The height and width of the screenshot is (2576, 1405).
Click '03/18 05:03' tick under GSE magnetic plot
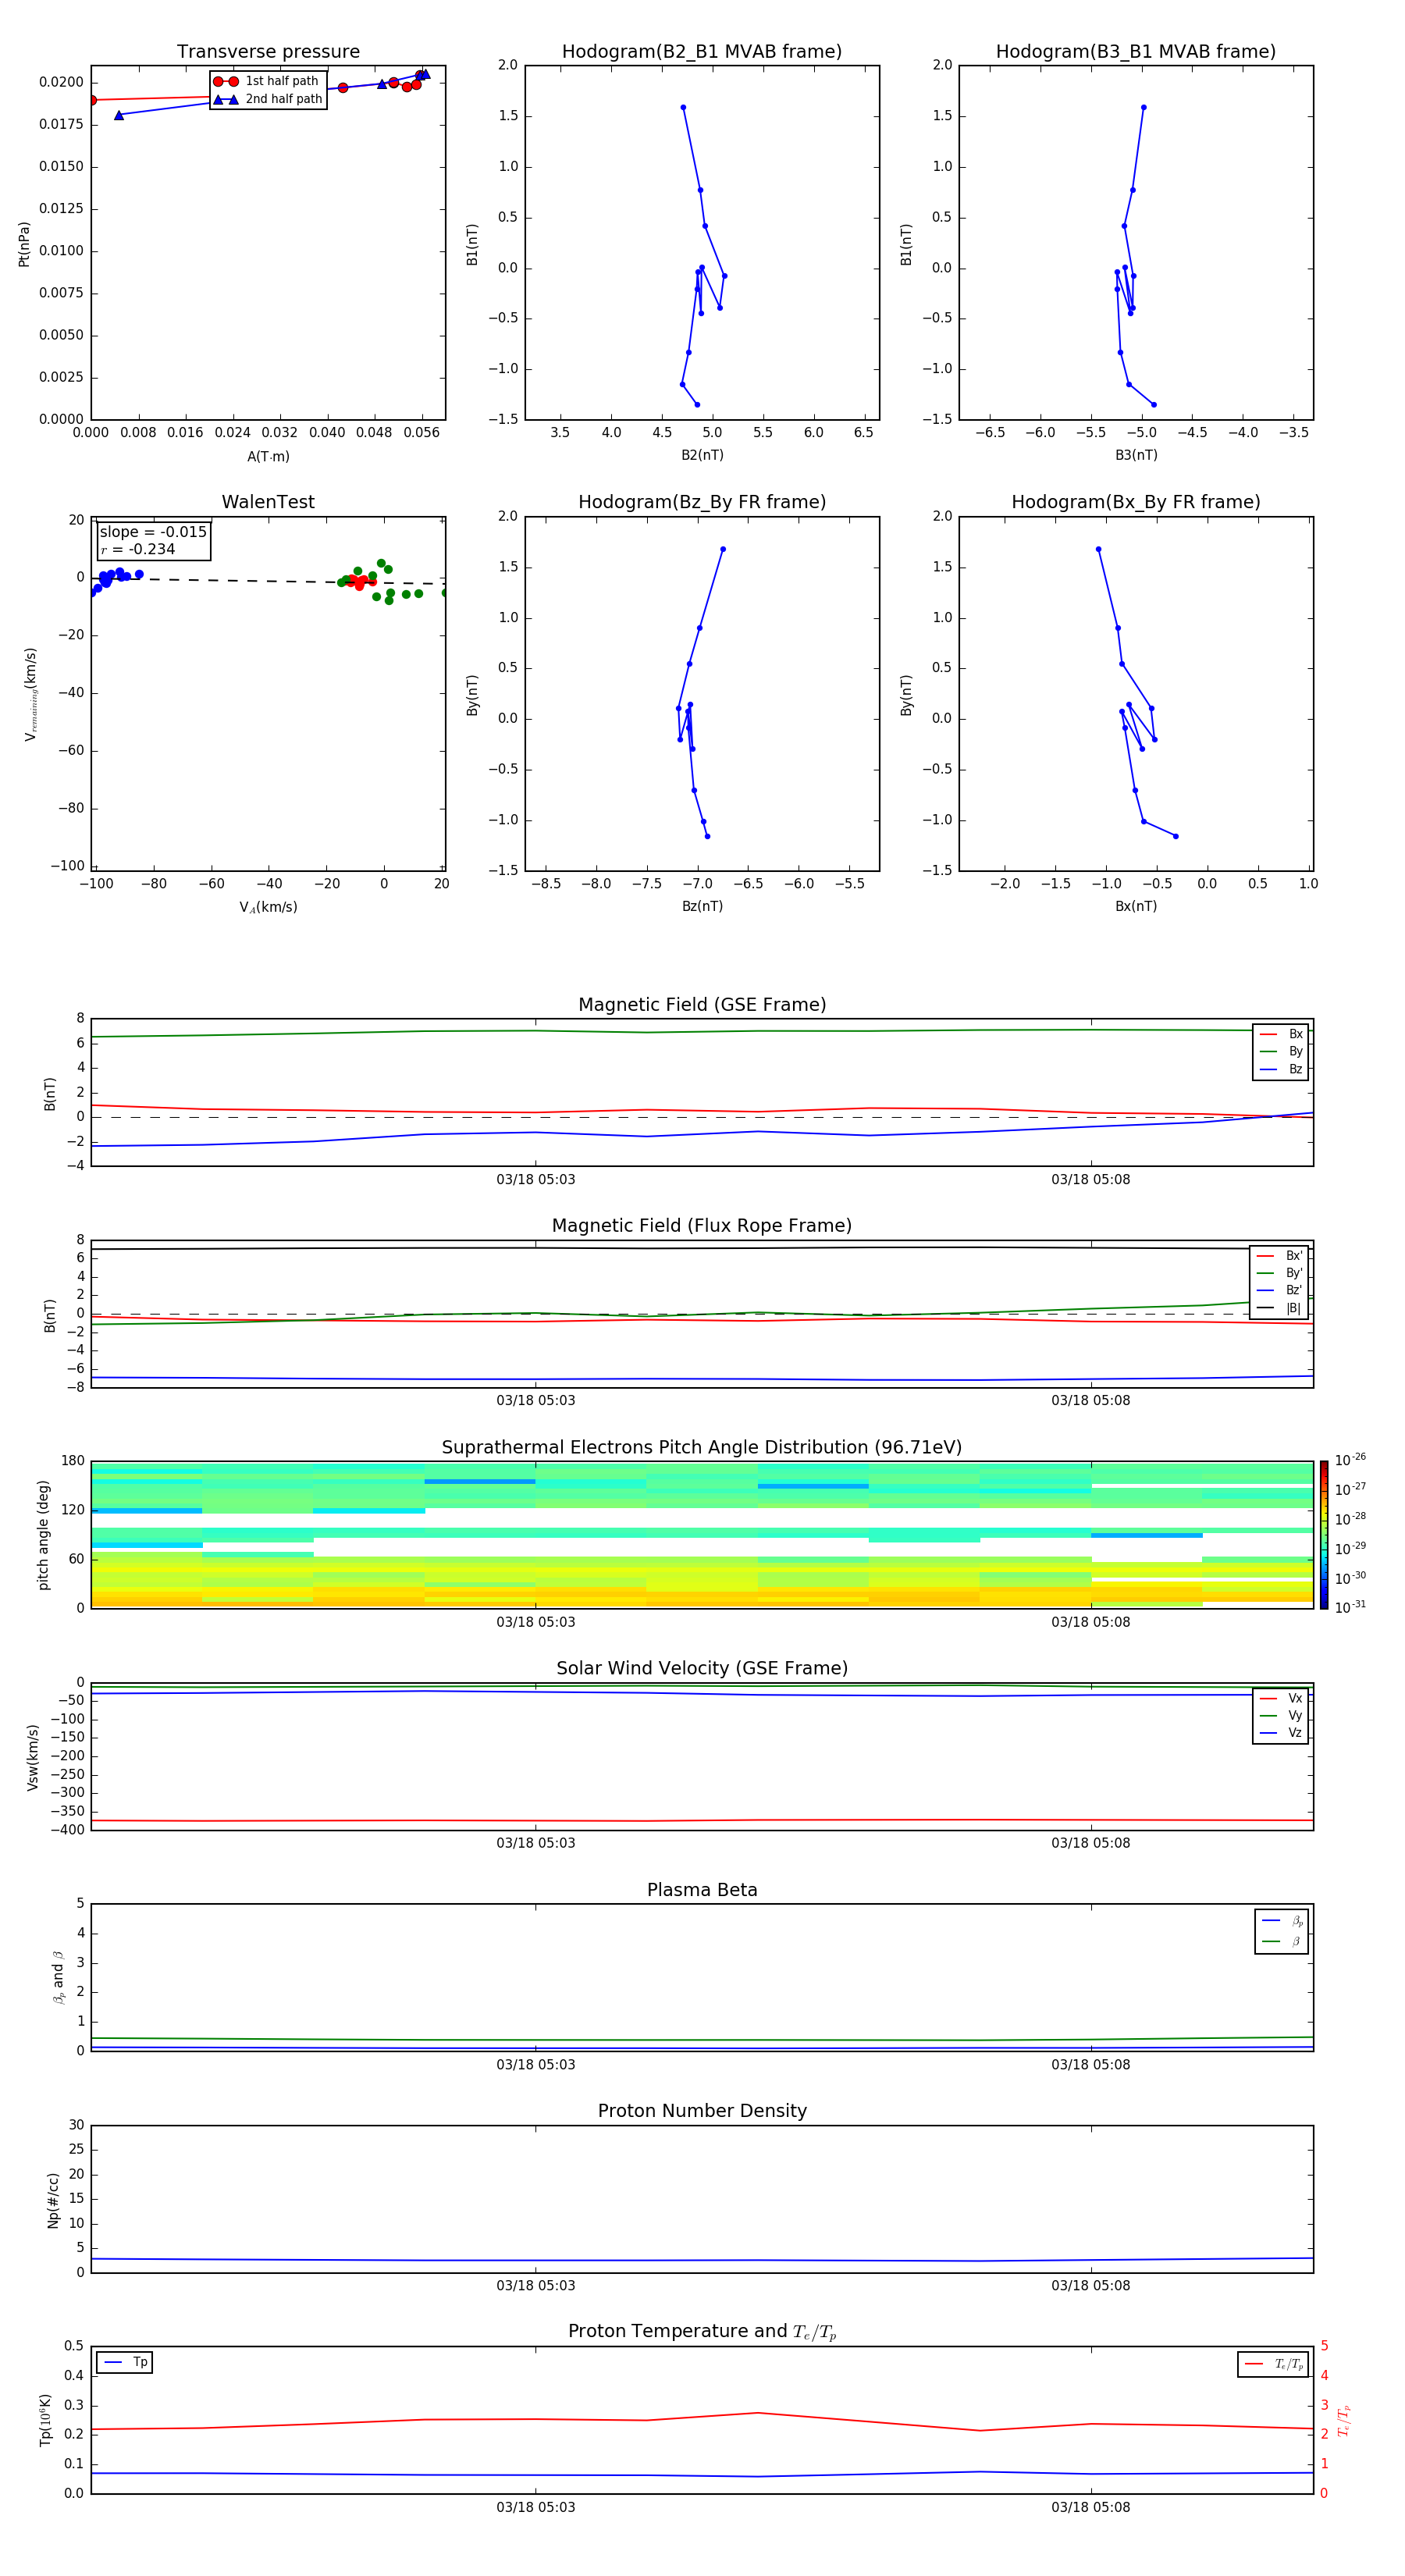(535, 1180)
